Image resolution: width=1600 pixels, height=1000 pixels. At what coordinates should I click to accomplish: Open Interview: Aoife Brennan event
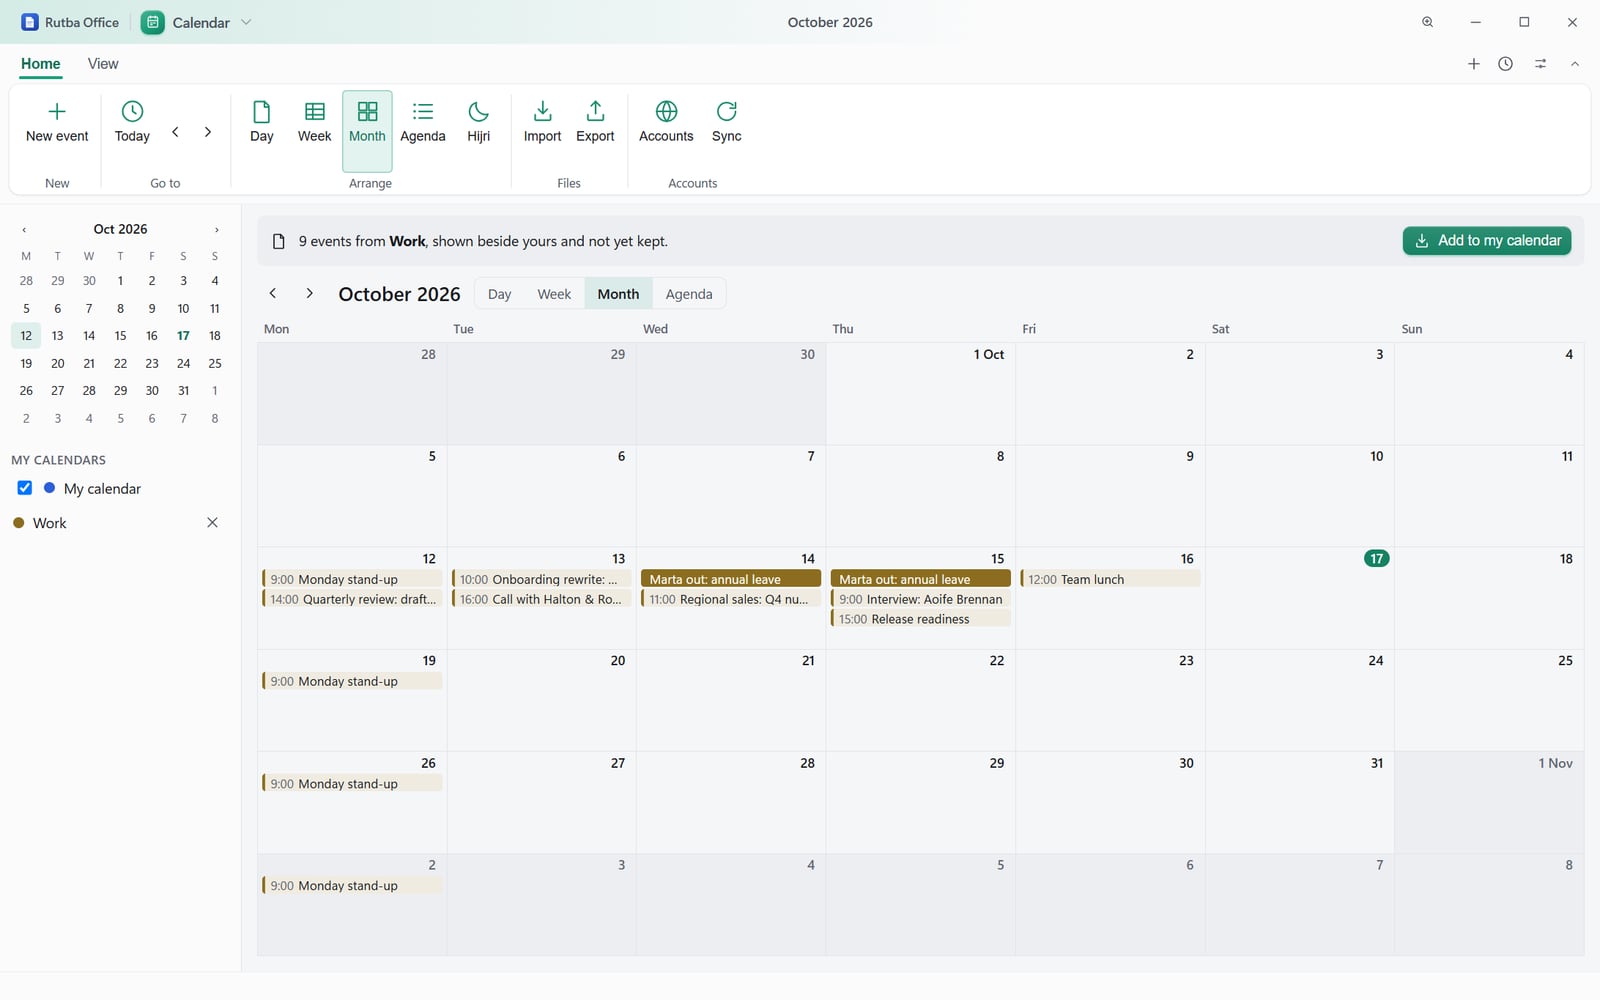click(920, 599)
